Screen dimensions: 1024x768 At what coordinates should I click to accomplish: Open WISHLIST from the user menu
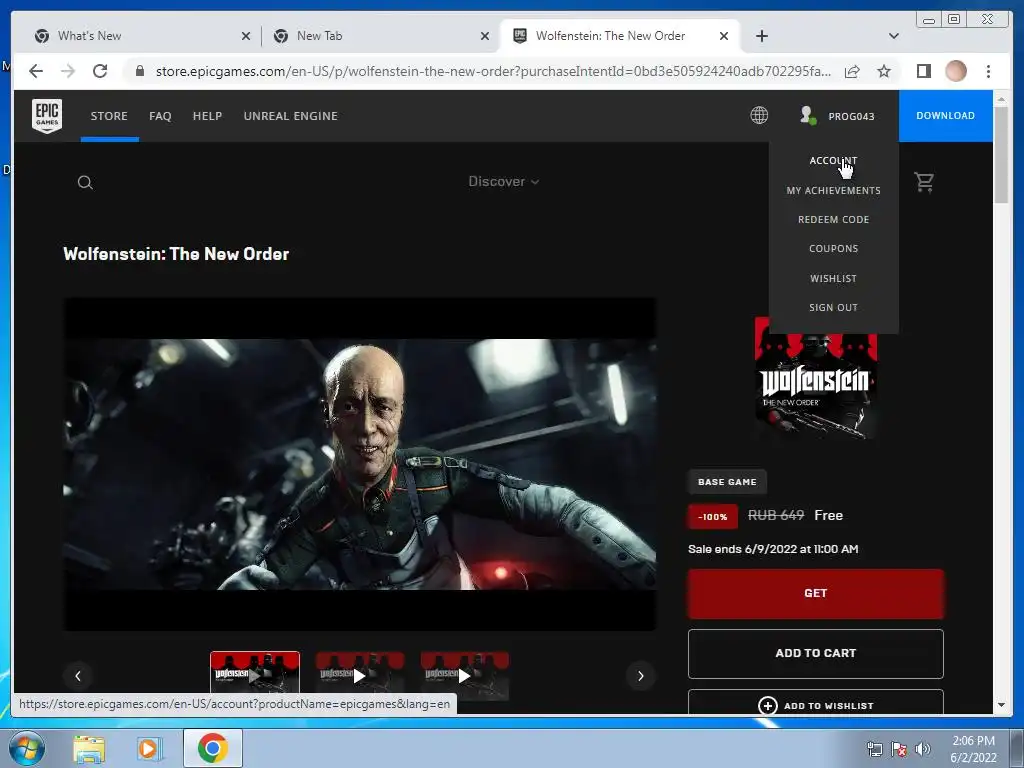click(833, 278)
